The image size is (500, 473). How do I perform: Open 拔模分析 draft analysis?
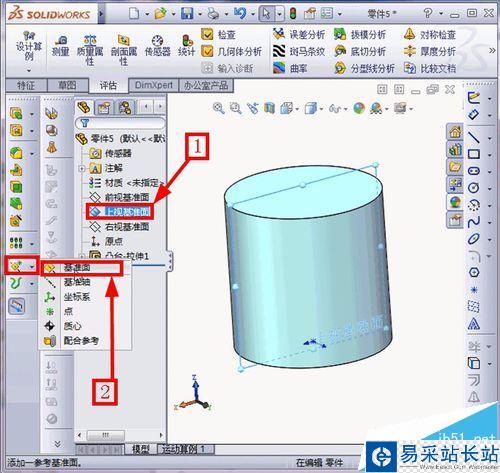360,34
